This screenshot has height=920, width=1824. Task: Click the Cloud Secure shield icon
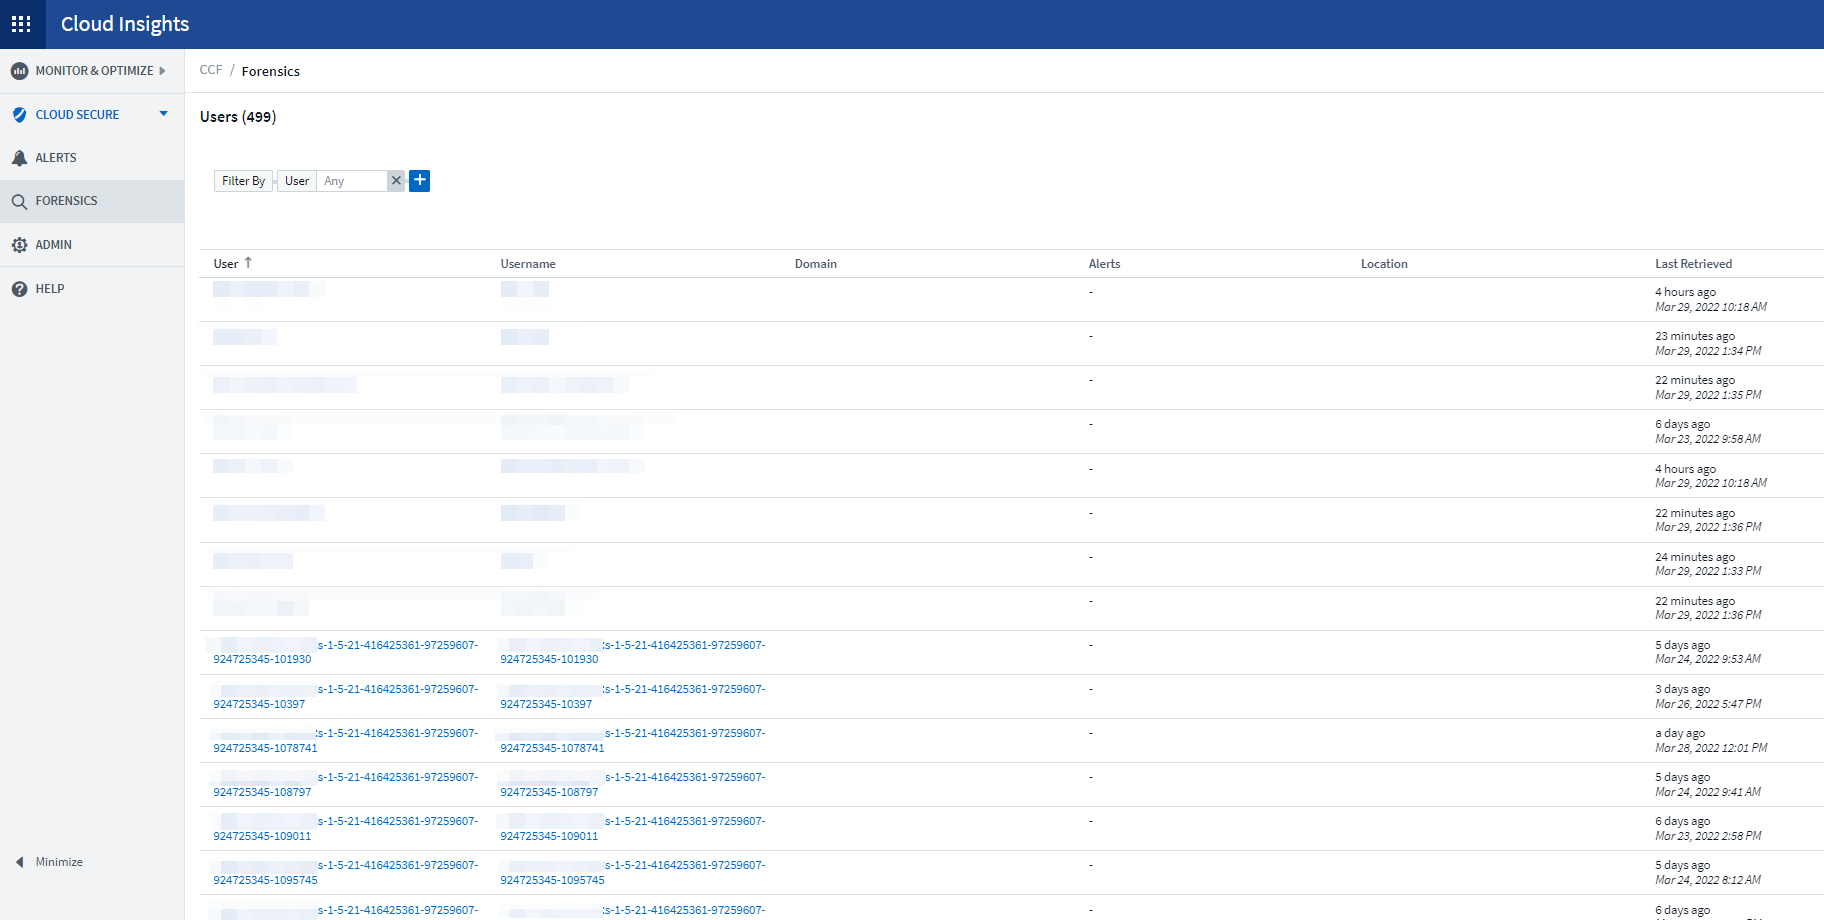[x=19, y=115]
